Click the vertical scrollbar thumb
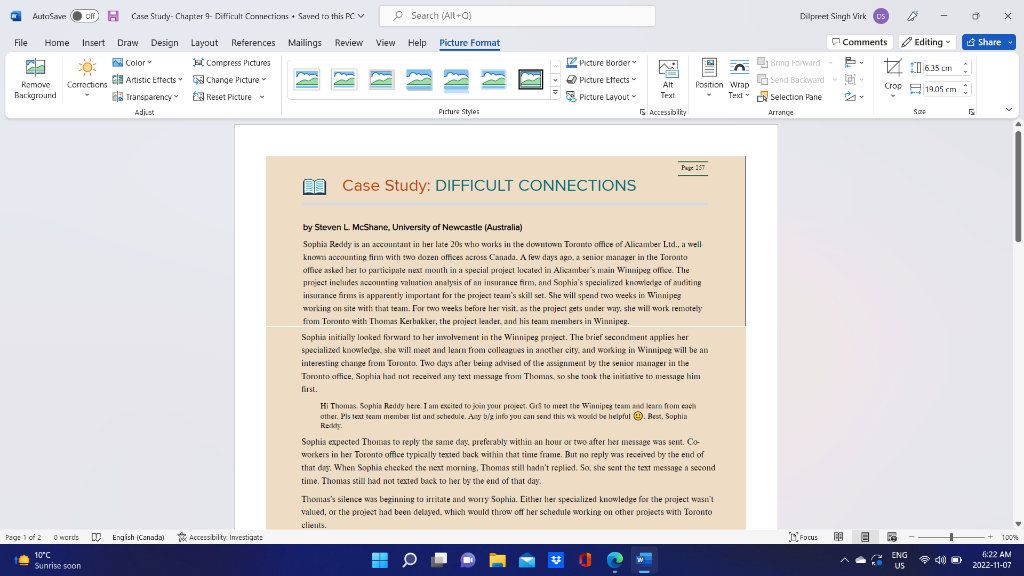This screenshot has width=1024, height=576. pyautogui.click(x=1017, y=186)
